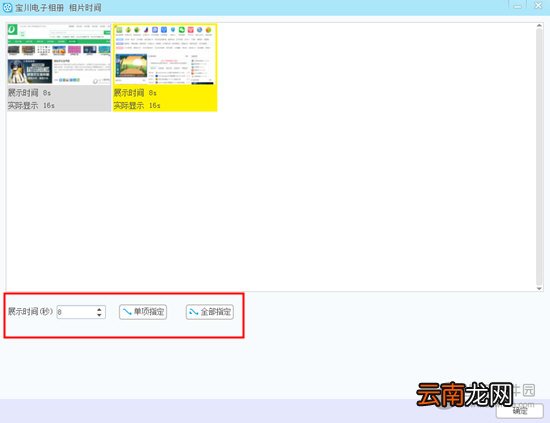Image resolution: width=550 pixels, height=423 pixels.
Task: Close the 相片时间 window
Action: point(538,6)
